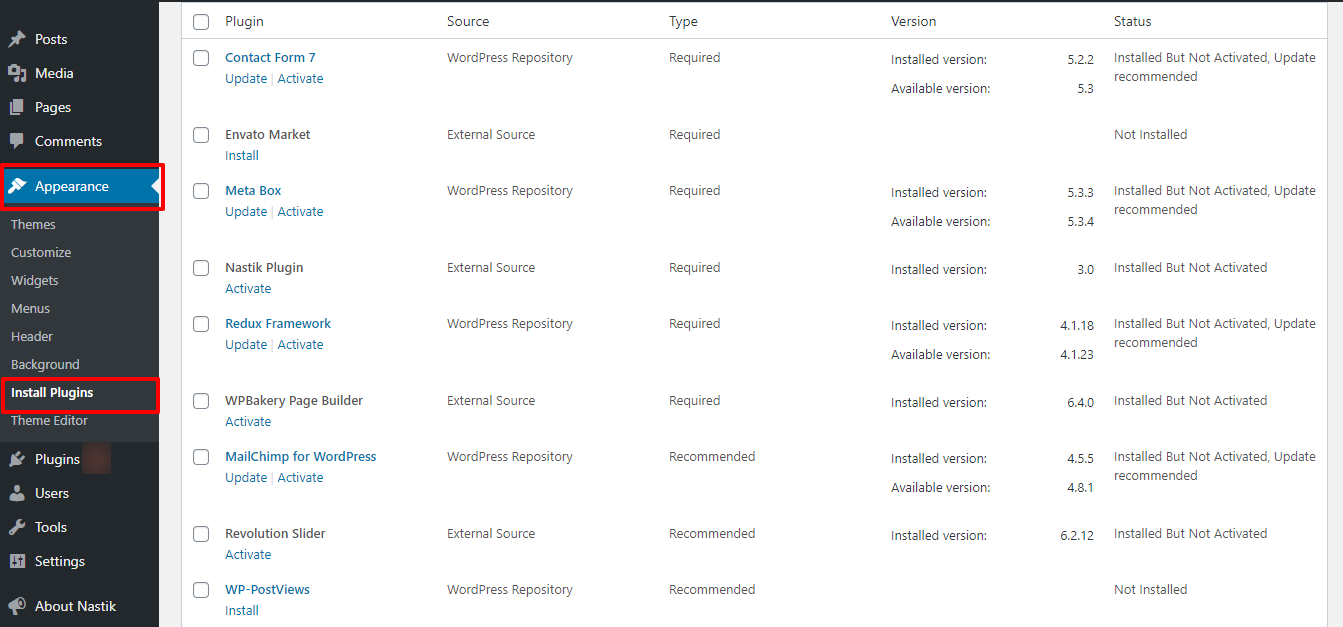Image resolution: width=1343 pixels, height=627 pixels.
Task: Open Theme Editor in the sidebar
Action: point(49,421)
